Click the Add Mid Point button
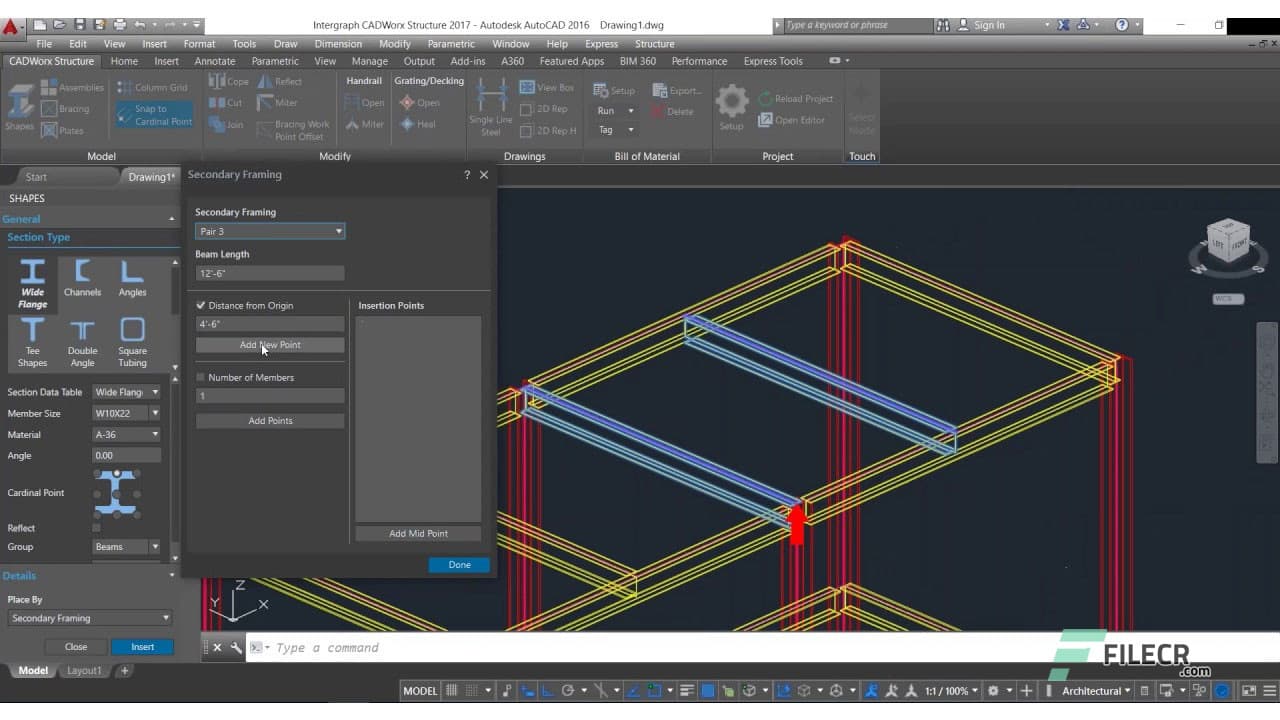Screen dimensions: 1280x720 pyautogui.click(x=417, y=533)
